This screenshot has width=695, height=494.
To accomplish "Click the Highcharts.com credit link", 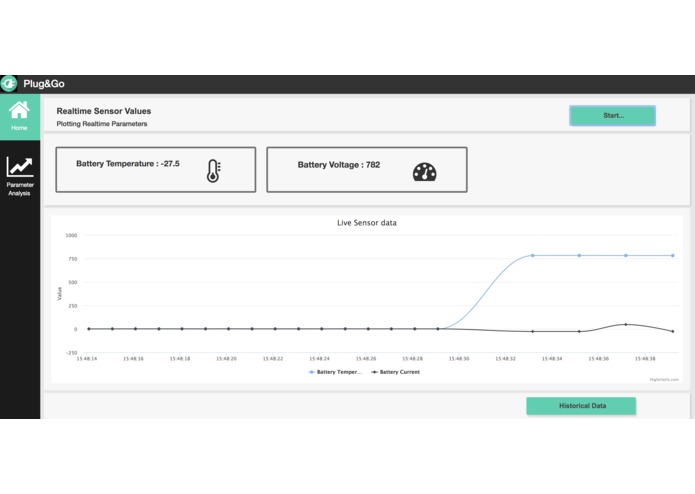I will 664,380.
